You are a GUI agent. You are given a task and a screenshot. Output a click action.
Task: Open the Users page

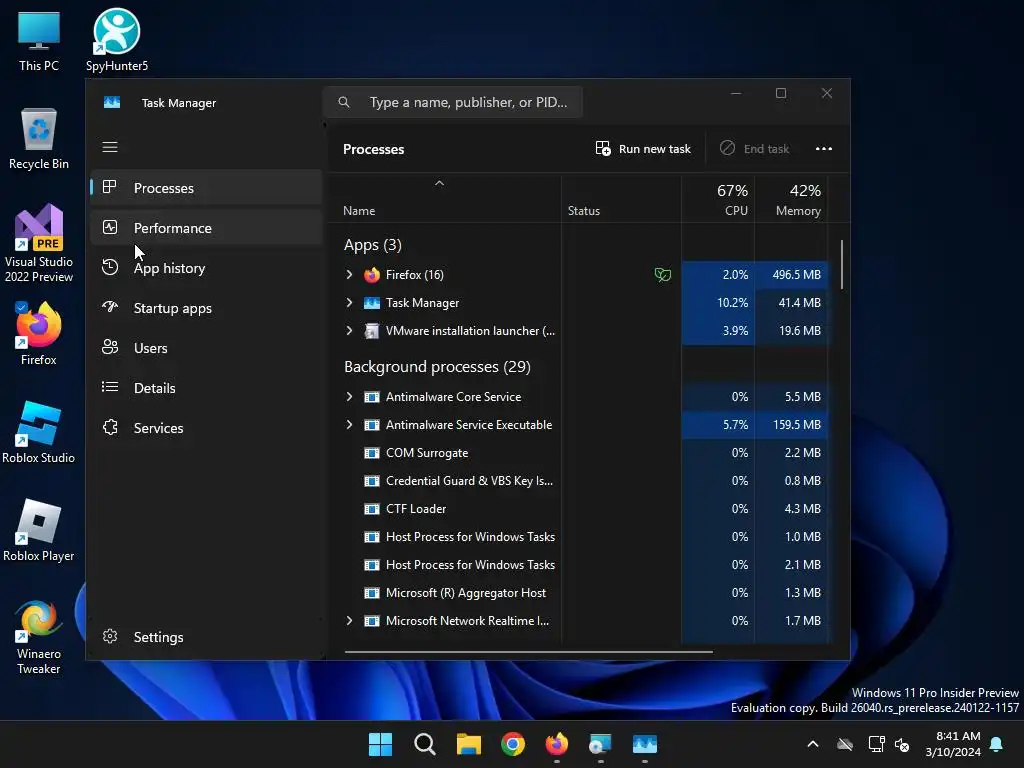[x=206, y=347]
